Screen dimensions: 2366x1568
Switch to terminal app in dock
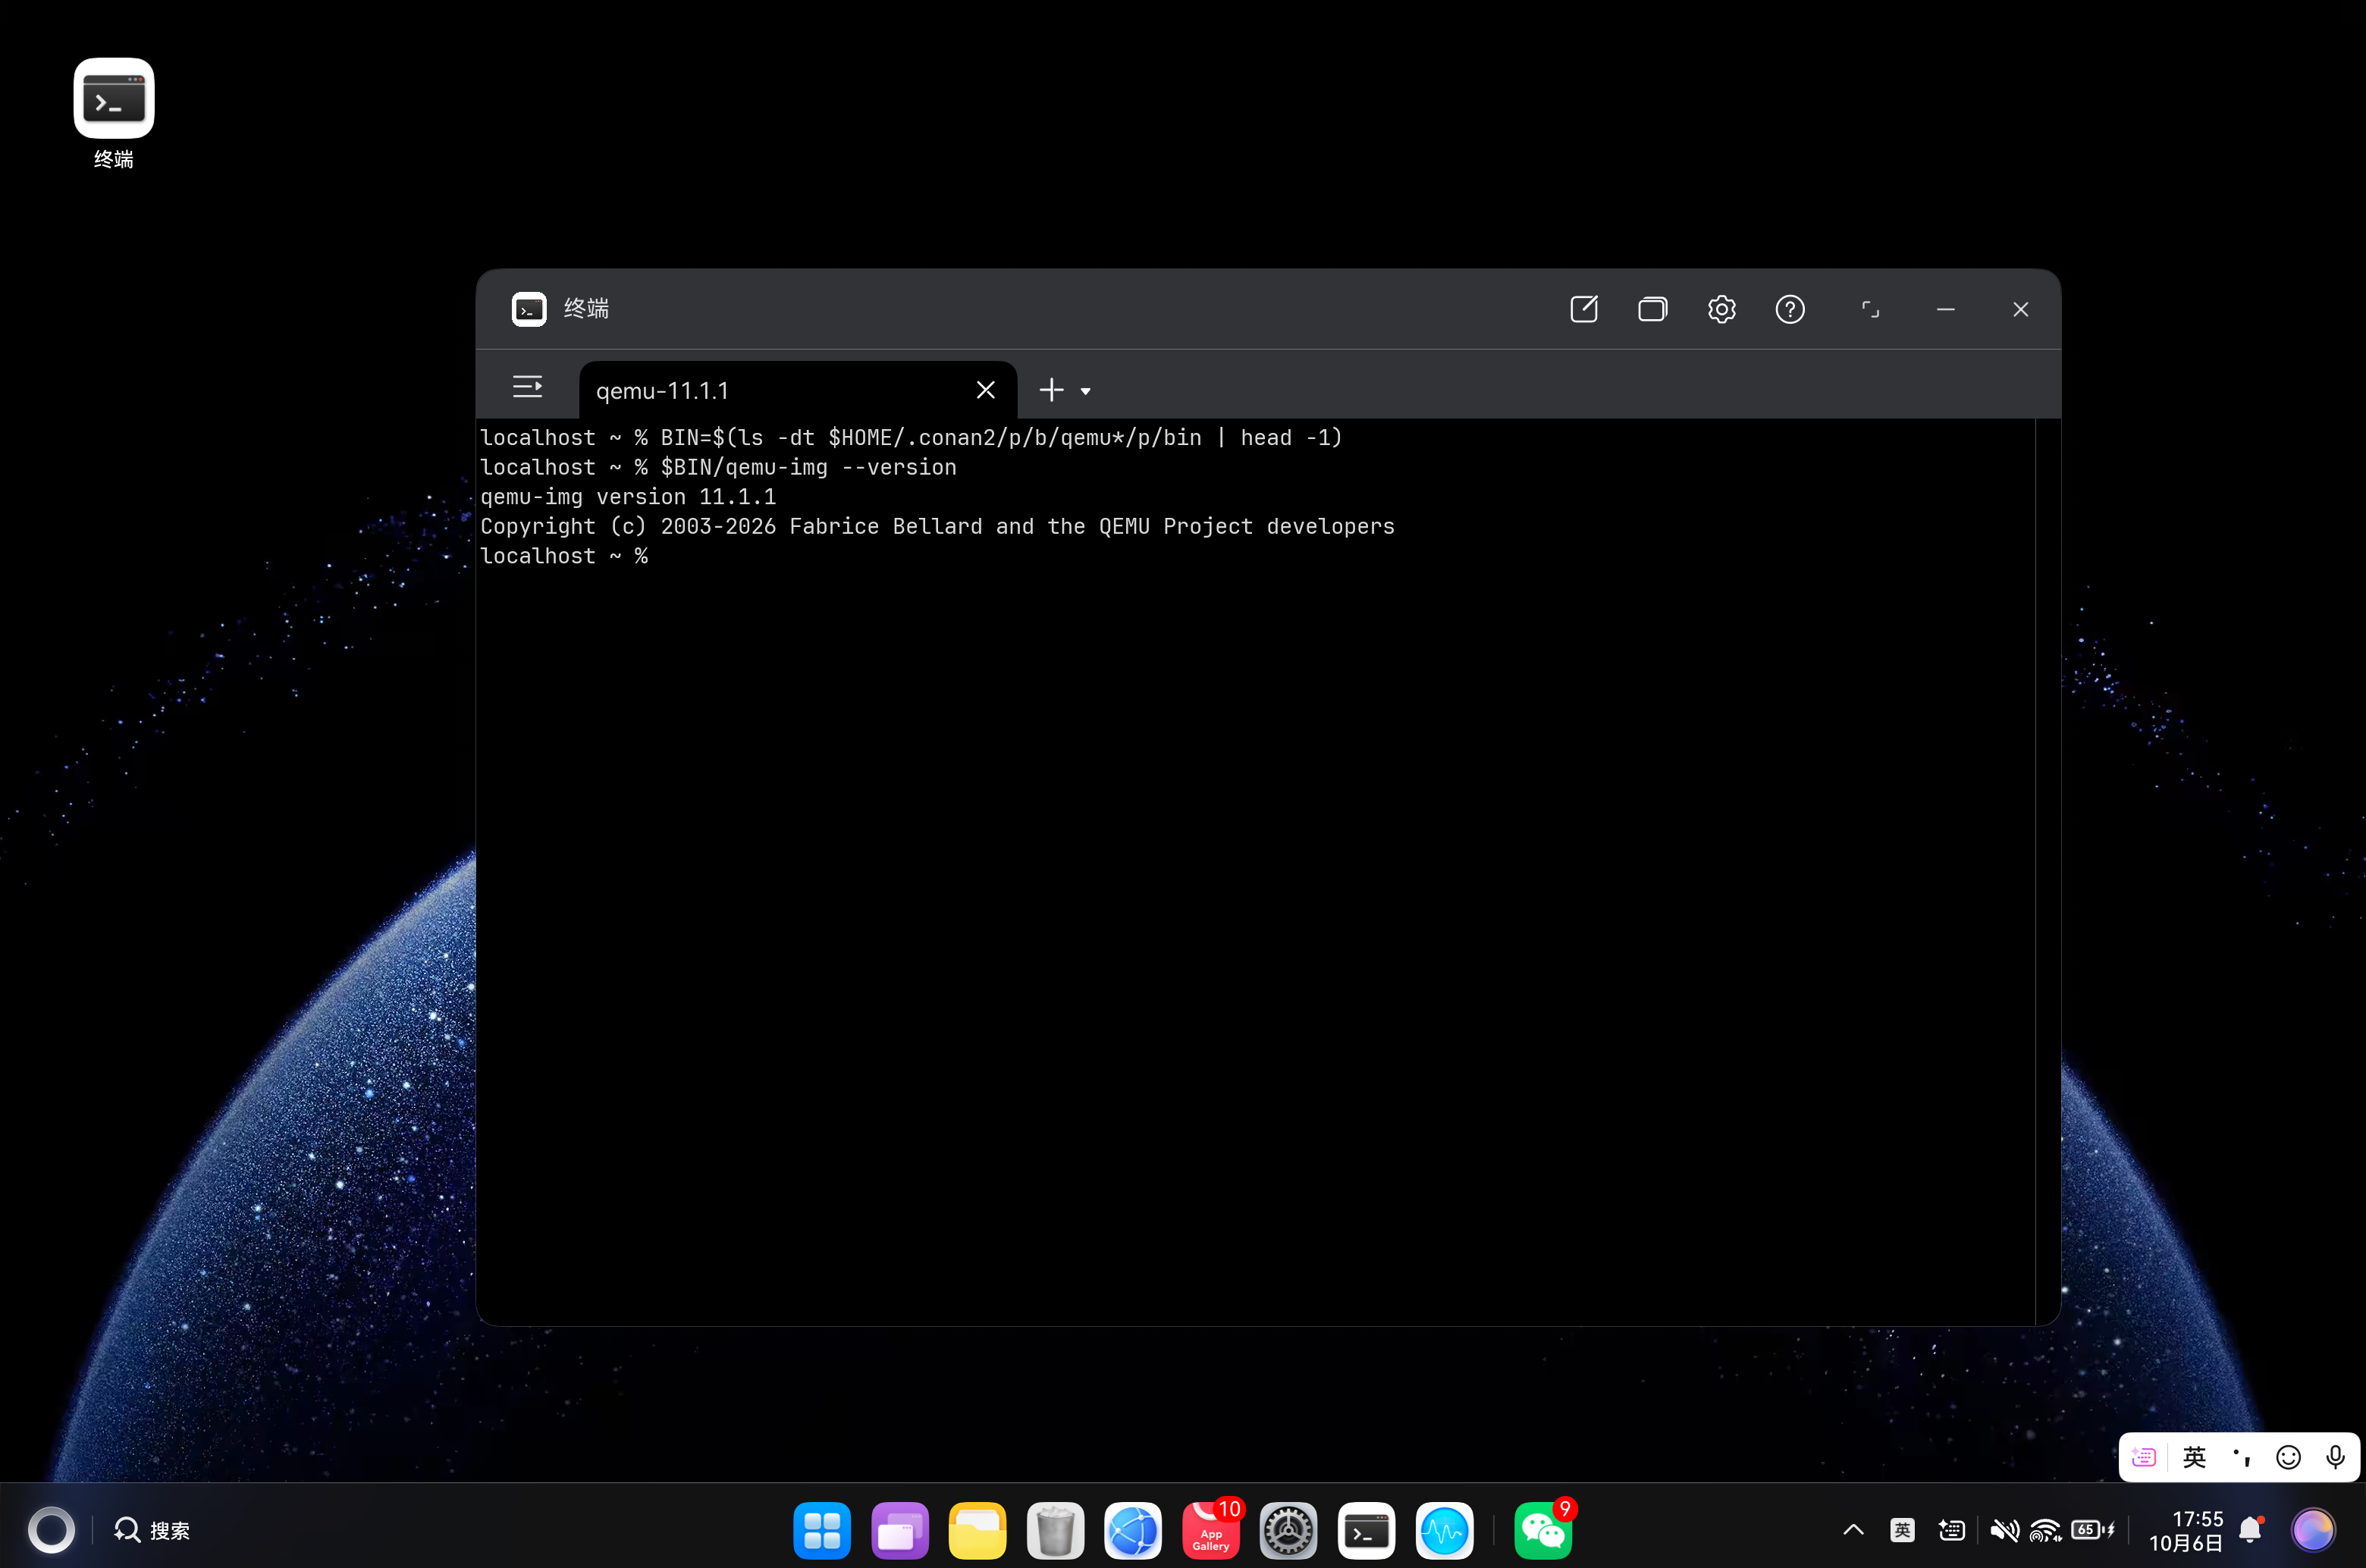coord(1366,1530)
